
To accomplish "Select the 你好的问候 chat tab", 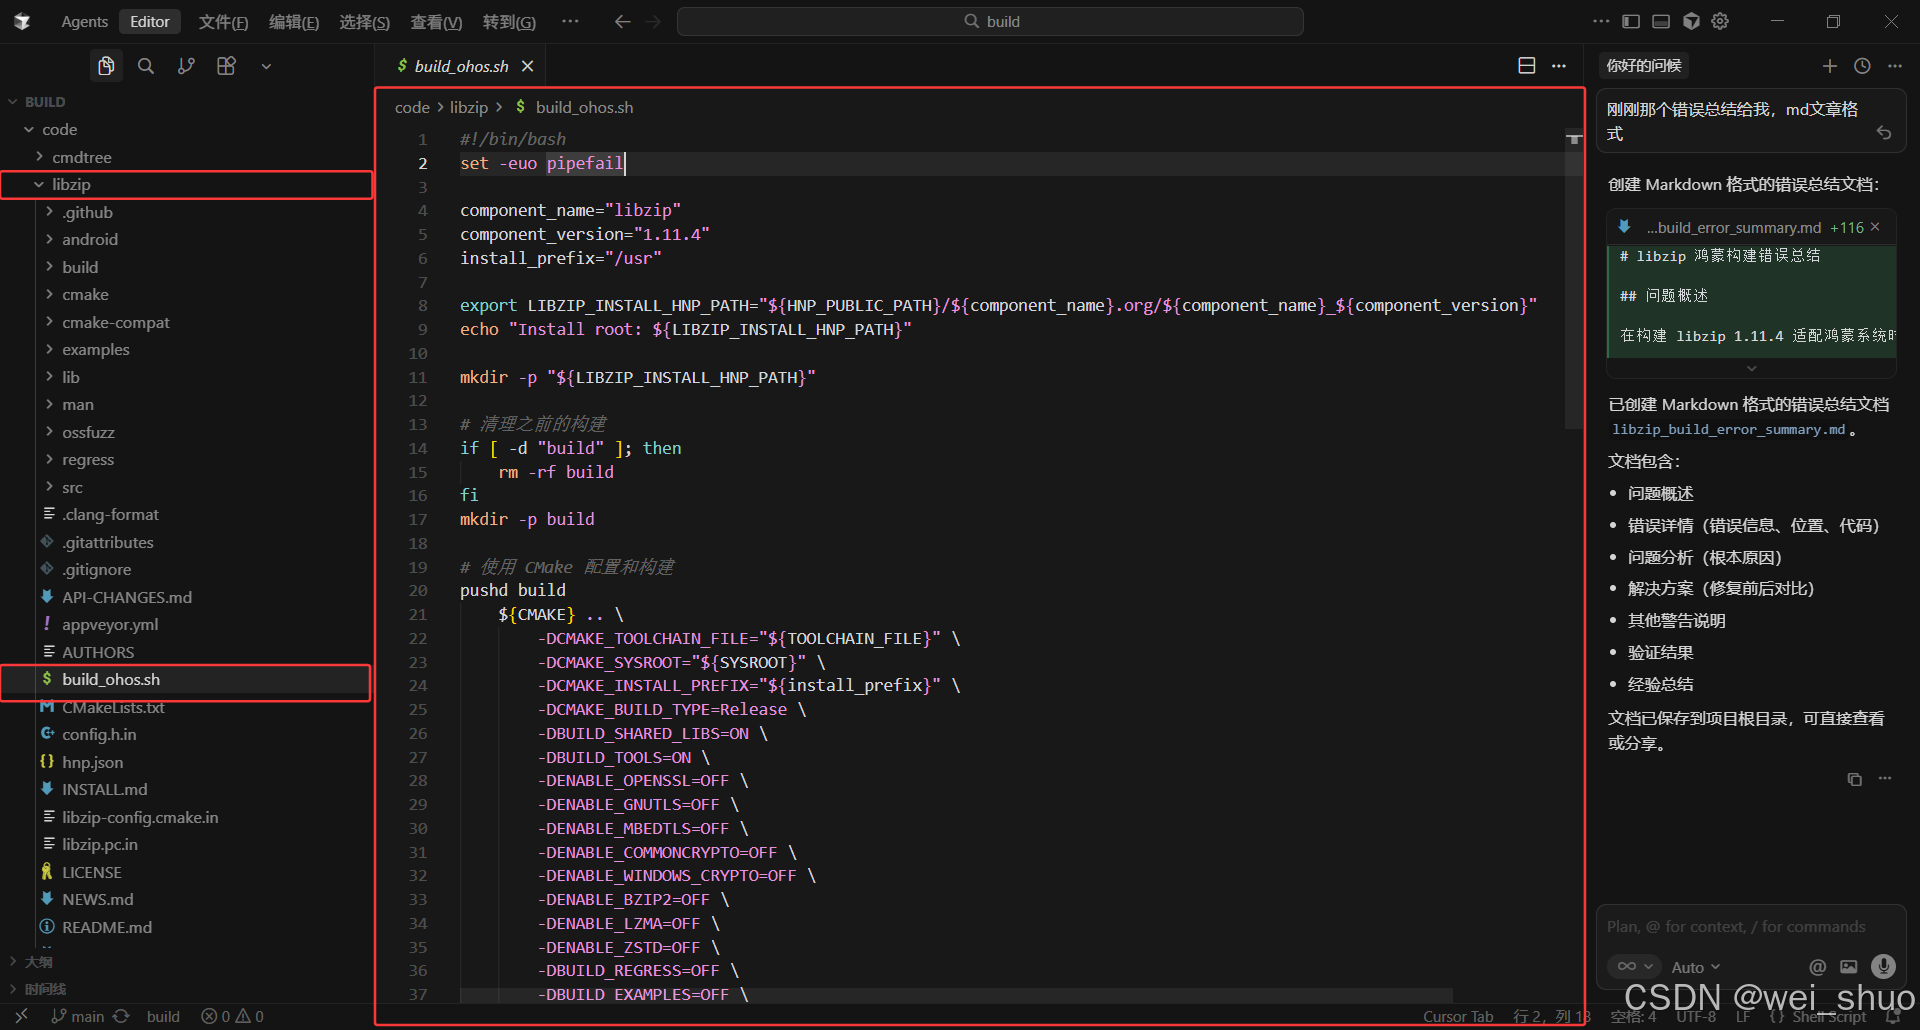I will point(1644,66).
